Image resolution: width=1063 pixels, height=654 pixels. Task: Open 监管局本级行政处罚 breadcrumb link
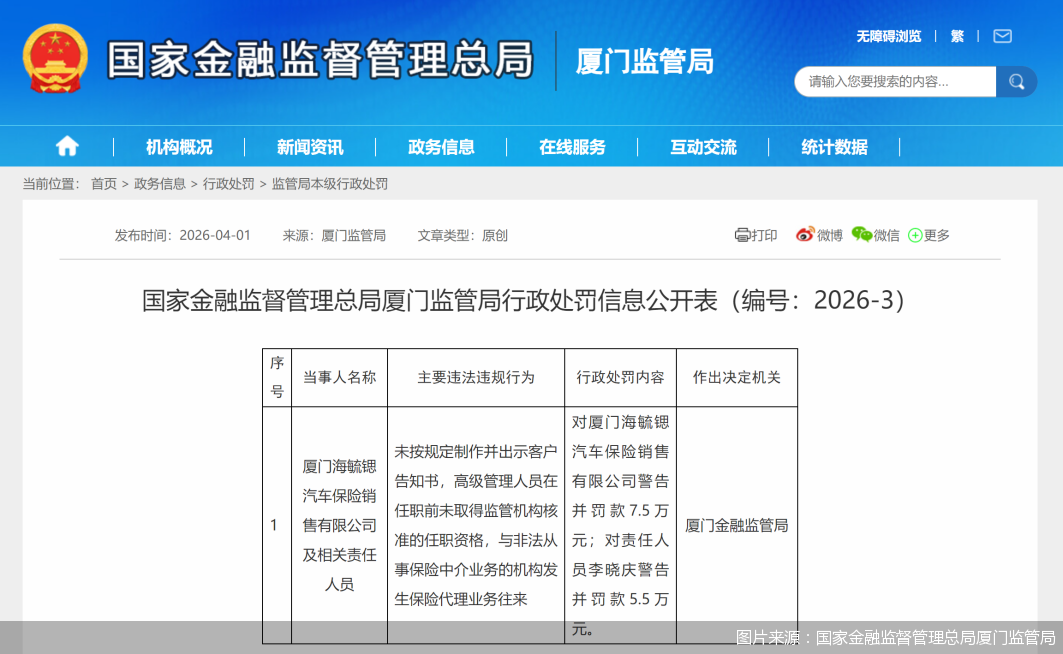pos(330,184)
